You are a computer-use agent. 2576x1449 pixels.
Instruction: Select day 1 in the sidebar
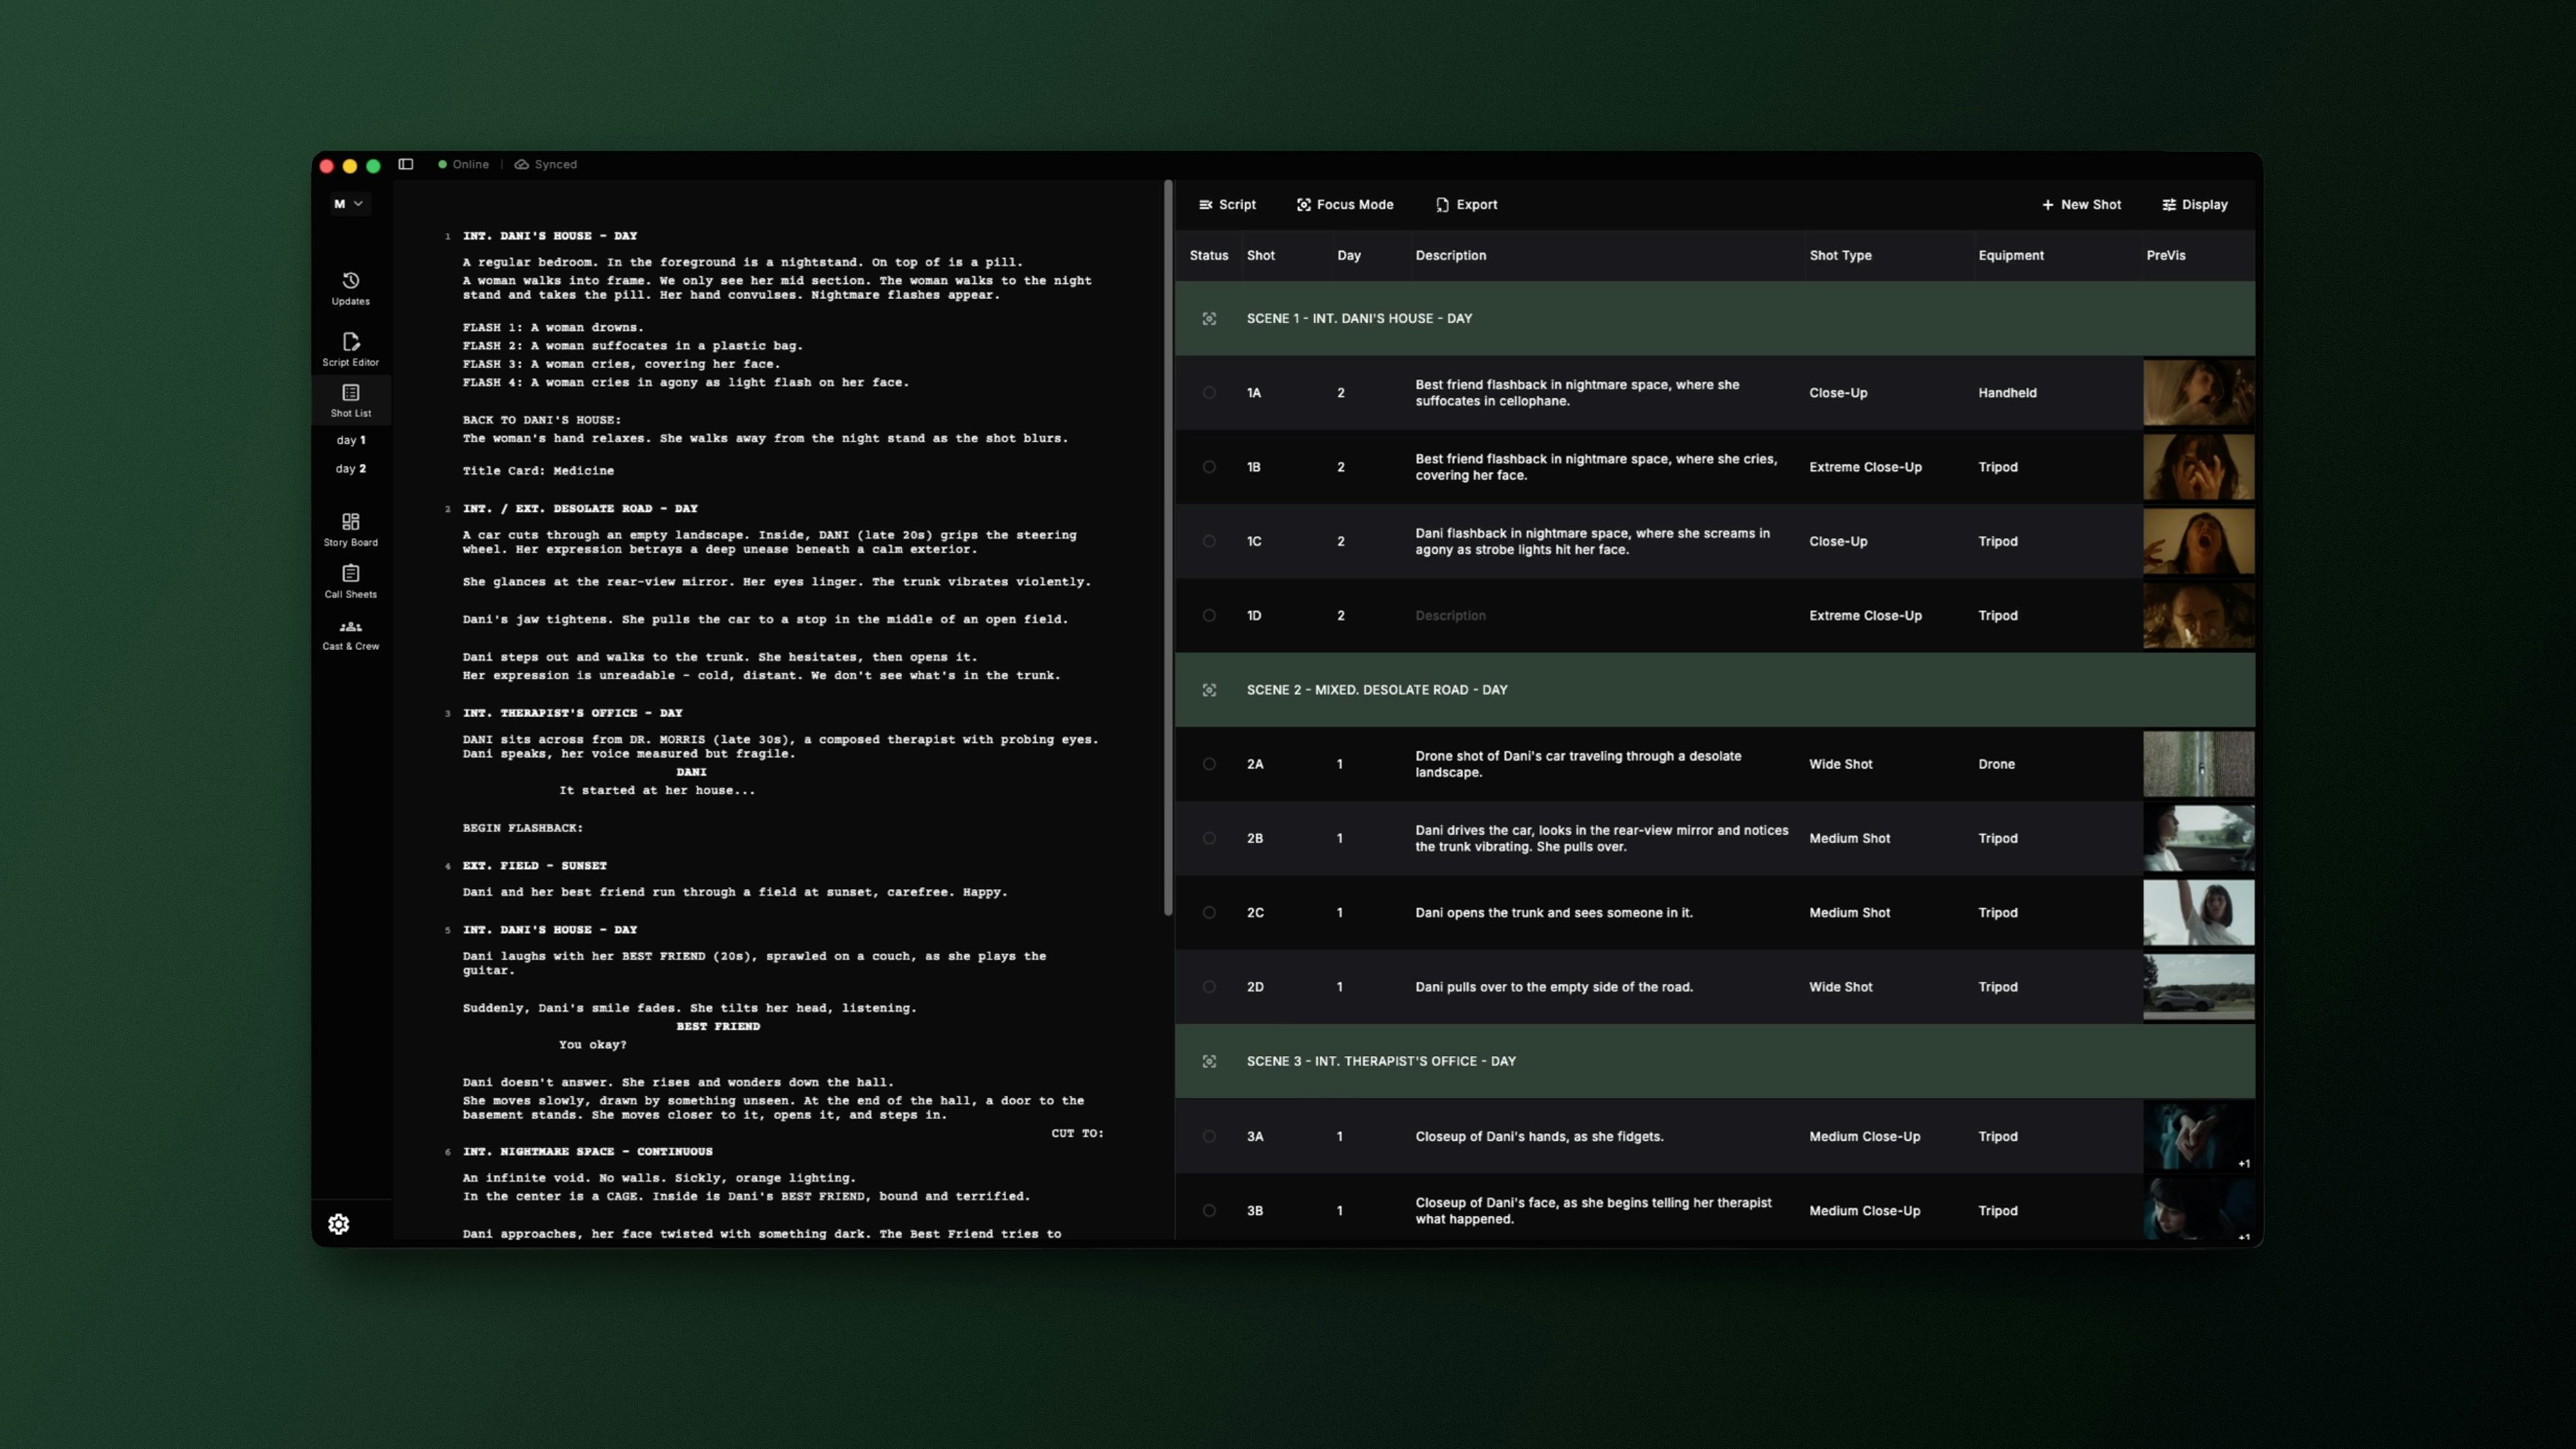pos(350,440)
